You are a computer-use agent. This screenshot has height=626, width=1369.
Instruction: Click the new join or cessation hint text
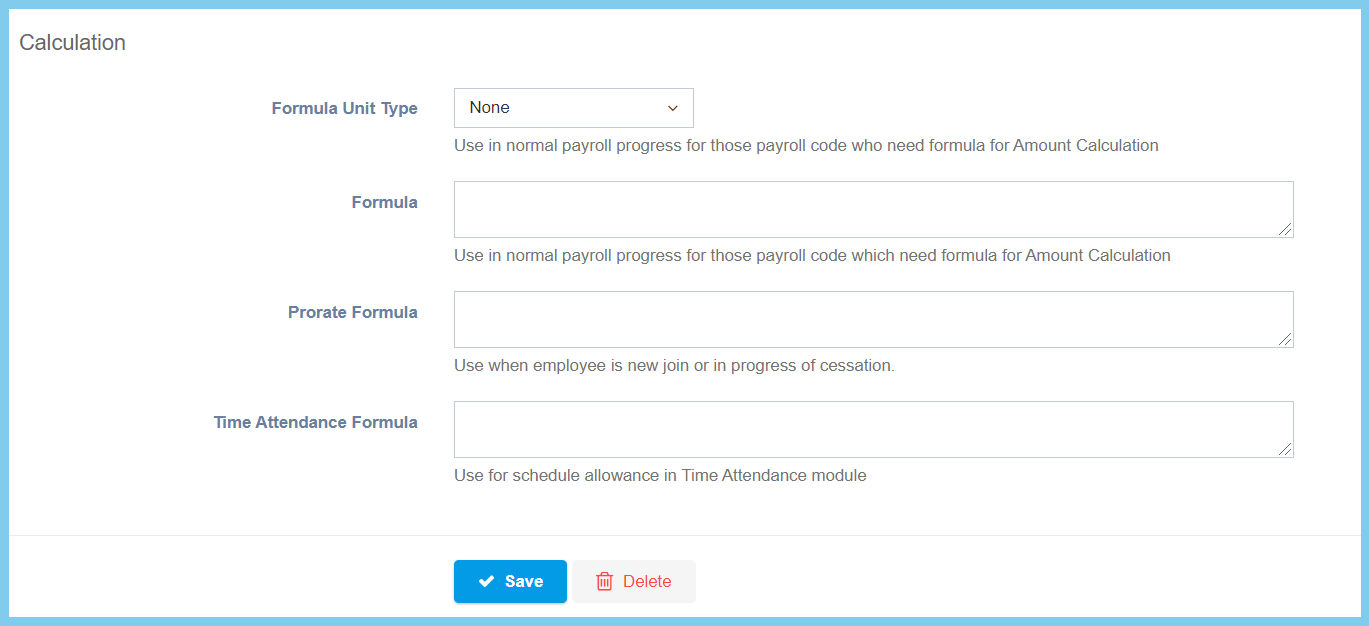[674, 365]
